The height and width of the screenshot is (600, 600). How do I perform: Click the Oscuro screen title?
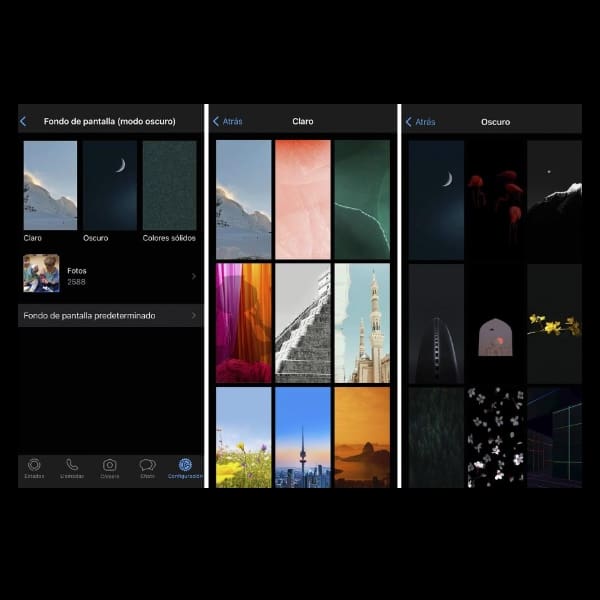(x=496, y=122)
